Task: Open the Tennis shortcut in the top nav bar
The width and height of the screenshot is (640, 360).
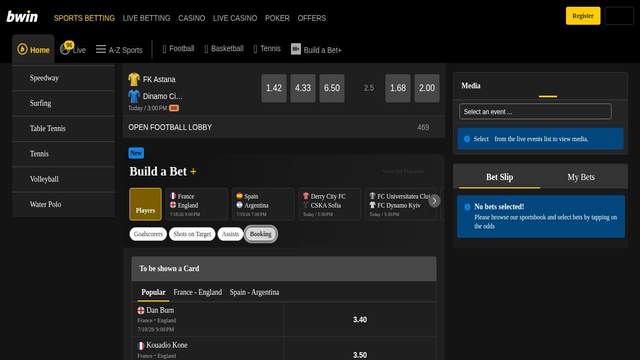Action: 267,49
